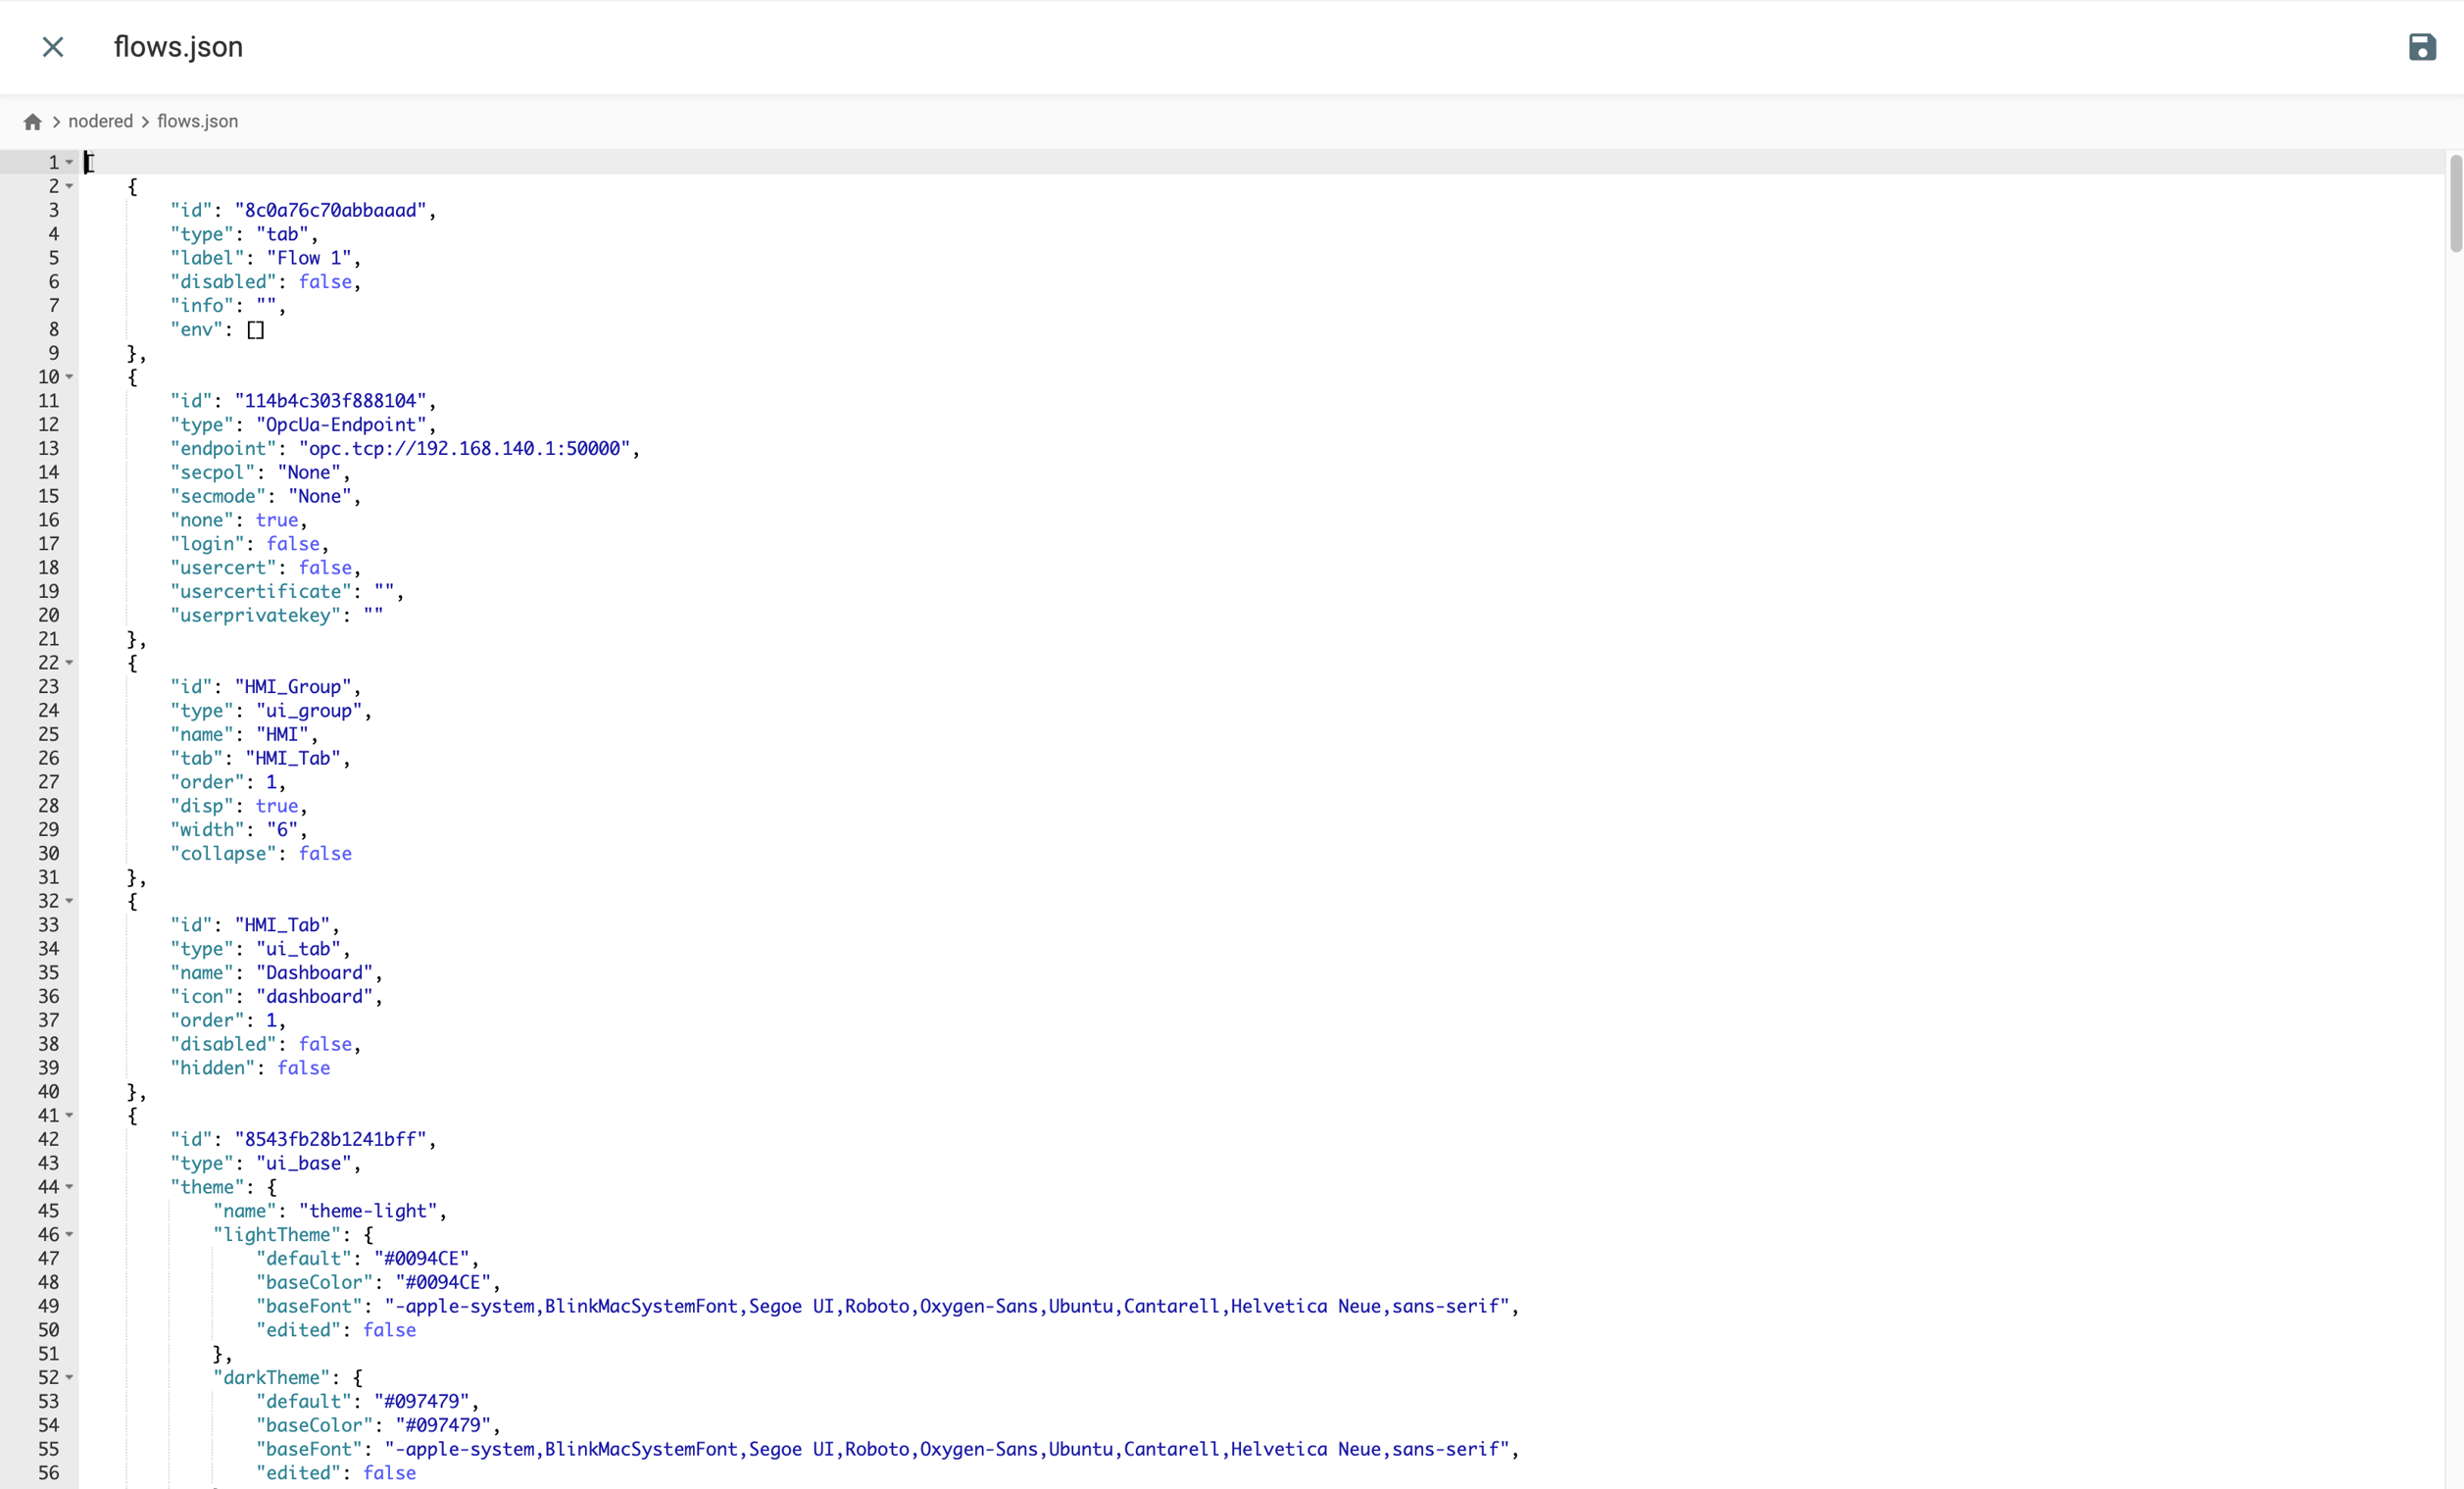Click the opc.tcp endpoint URL value
This screenshot has height=1489, width=2464.
pos(466,448)
